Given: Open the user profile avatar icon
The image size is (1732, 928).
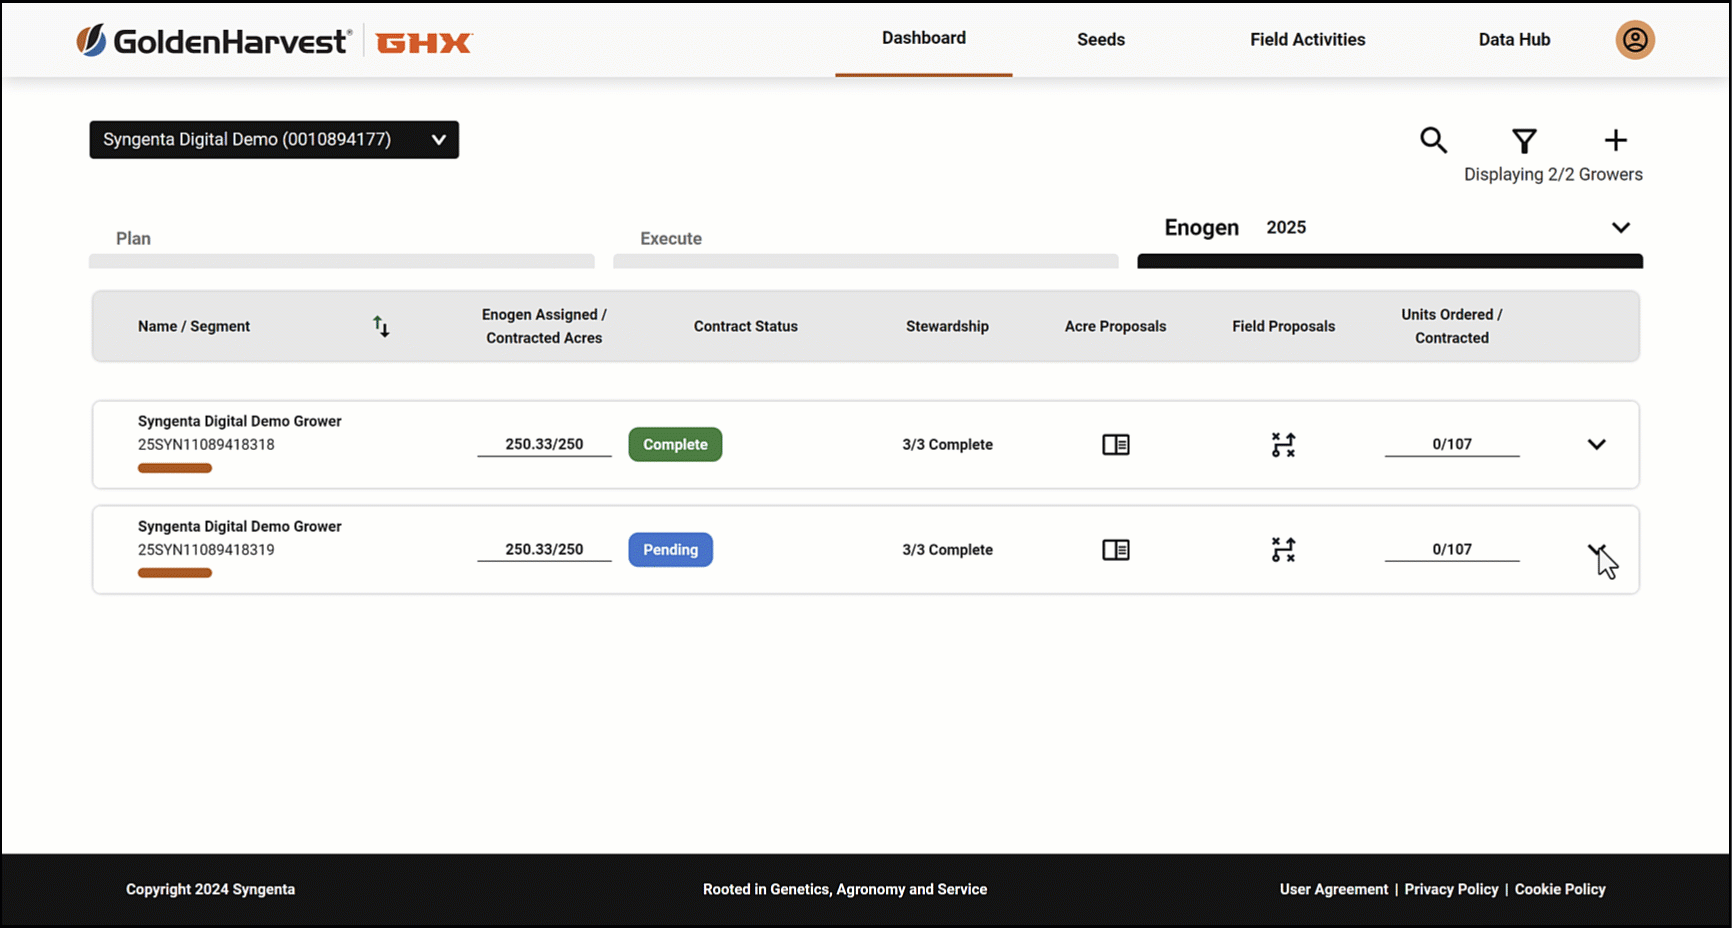Looking at the screenshot, I should click(1635, 40).
